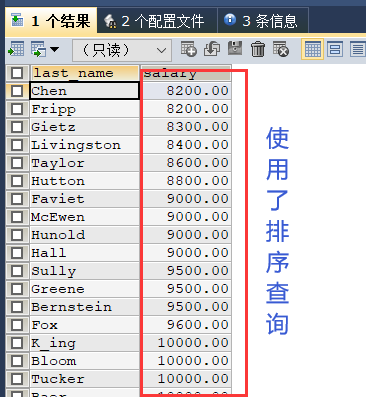Image resolution: width=366 pixels, height=397 pixels.
Task: Select Tucker's 10000.00 salary cell
Action: tap(186, 379)
